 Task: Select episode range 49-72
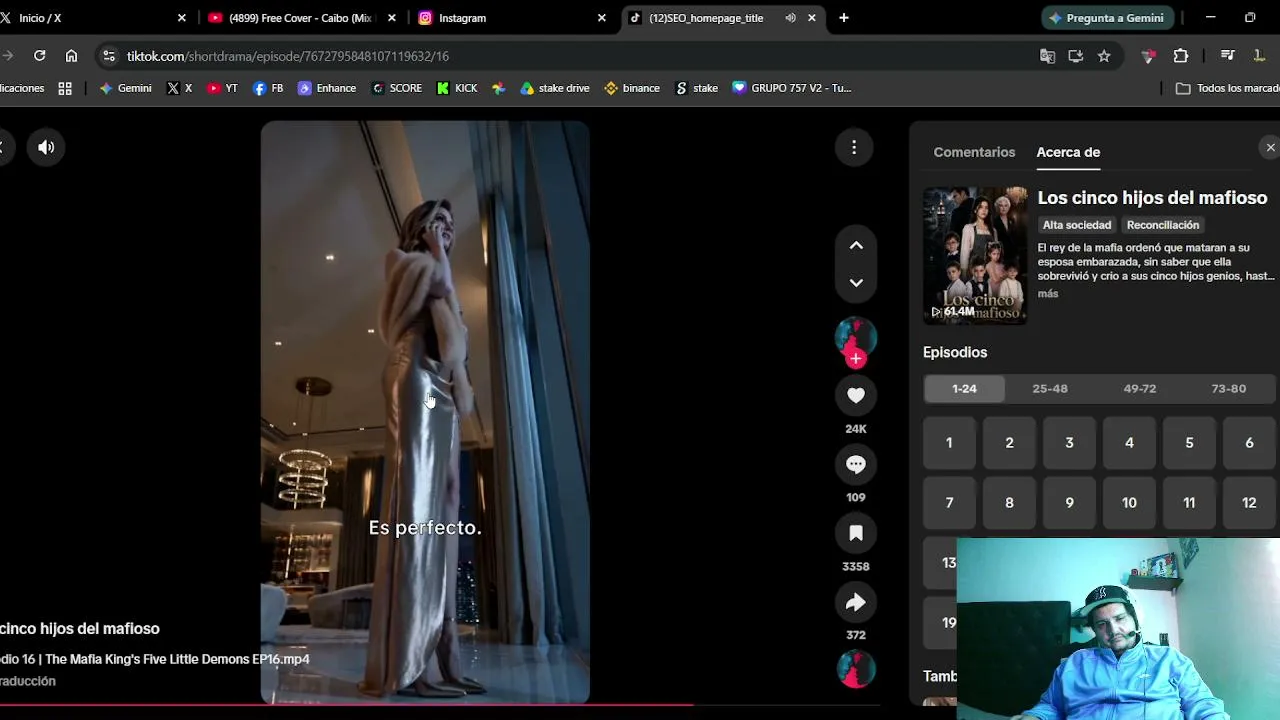point(1140,389)
